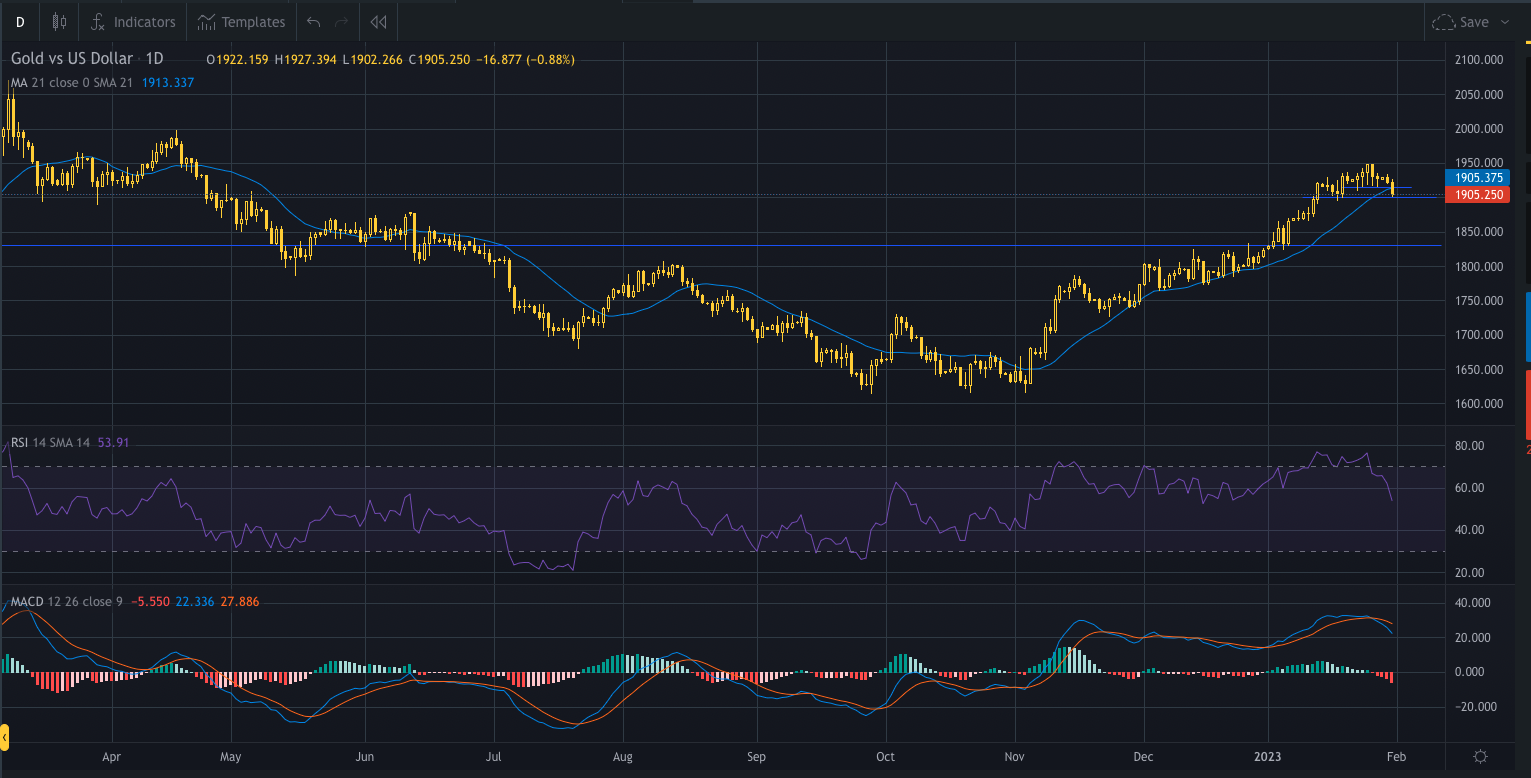Click the double-arrow rewind icon
Screen dimensions: 1531x778
tap(378, 21)
